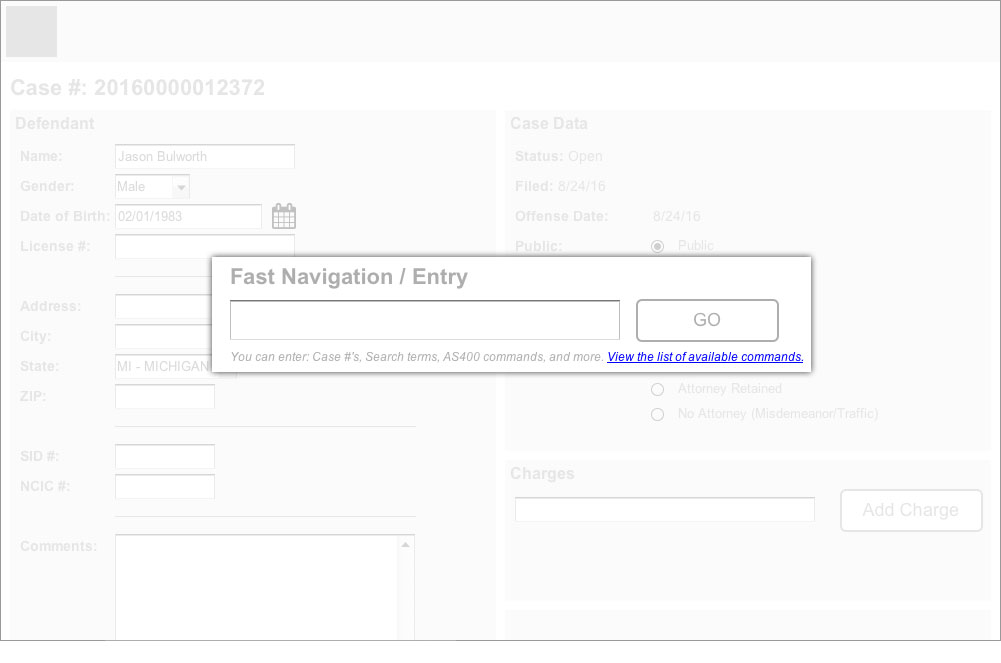Select No Attorney (Misdemeanor/Traffic) radio option
Screen dimensions: 1001x663
point(657,414)
